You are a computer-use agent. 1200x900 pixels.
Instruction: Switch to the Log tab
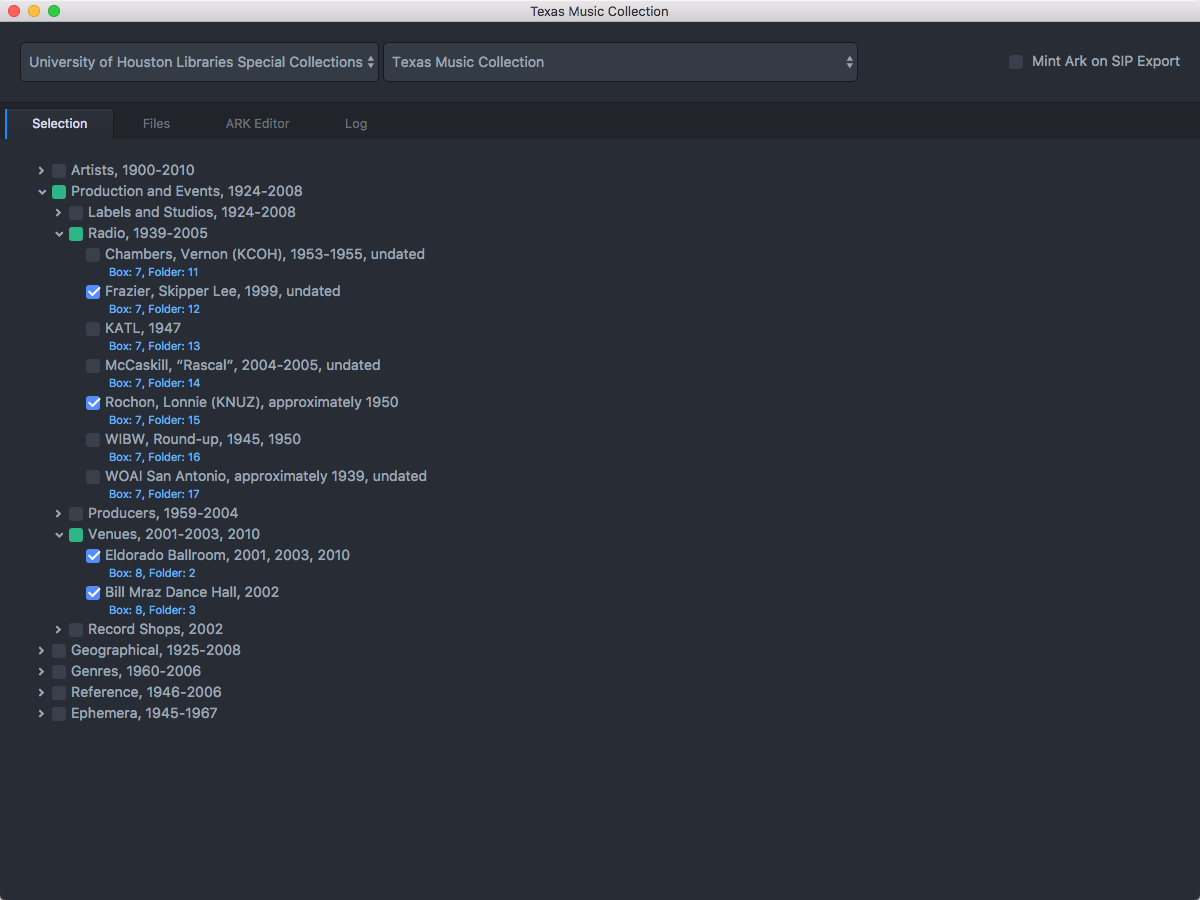pyautogui.click(x=356, y=124)
